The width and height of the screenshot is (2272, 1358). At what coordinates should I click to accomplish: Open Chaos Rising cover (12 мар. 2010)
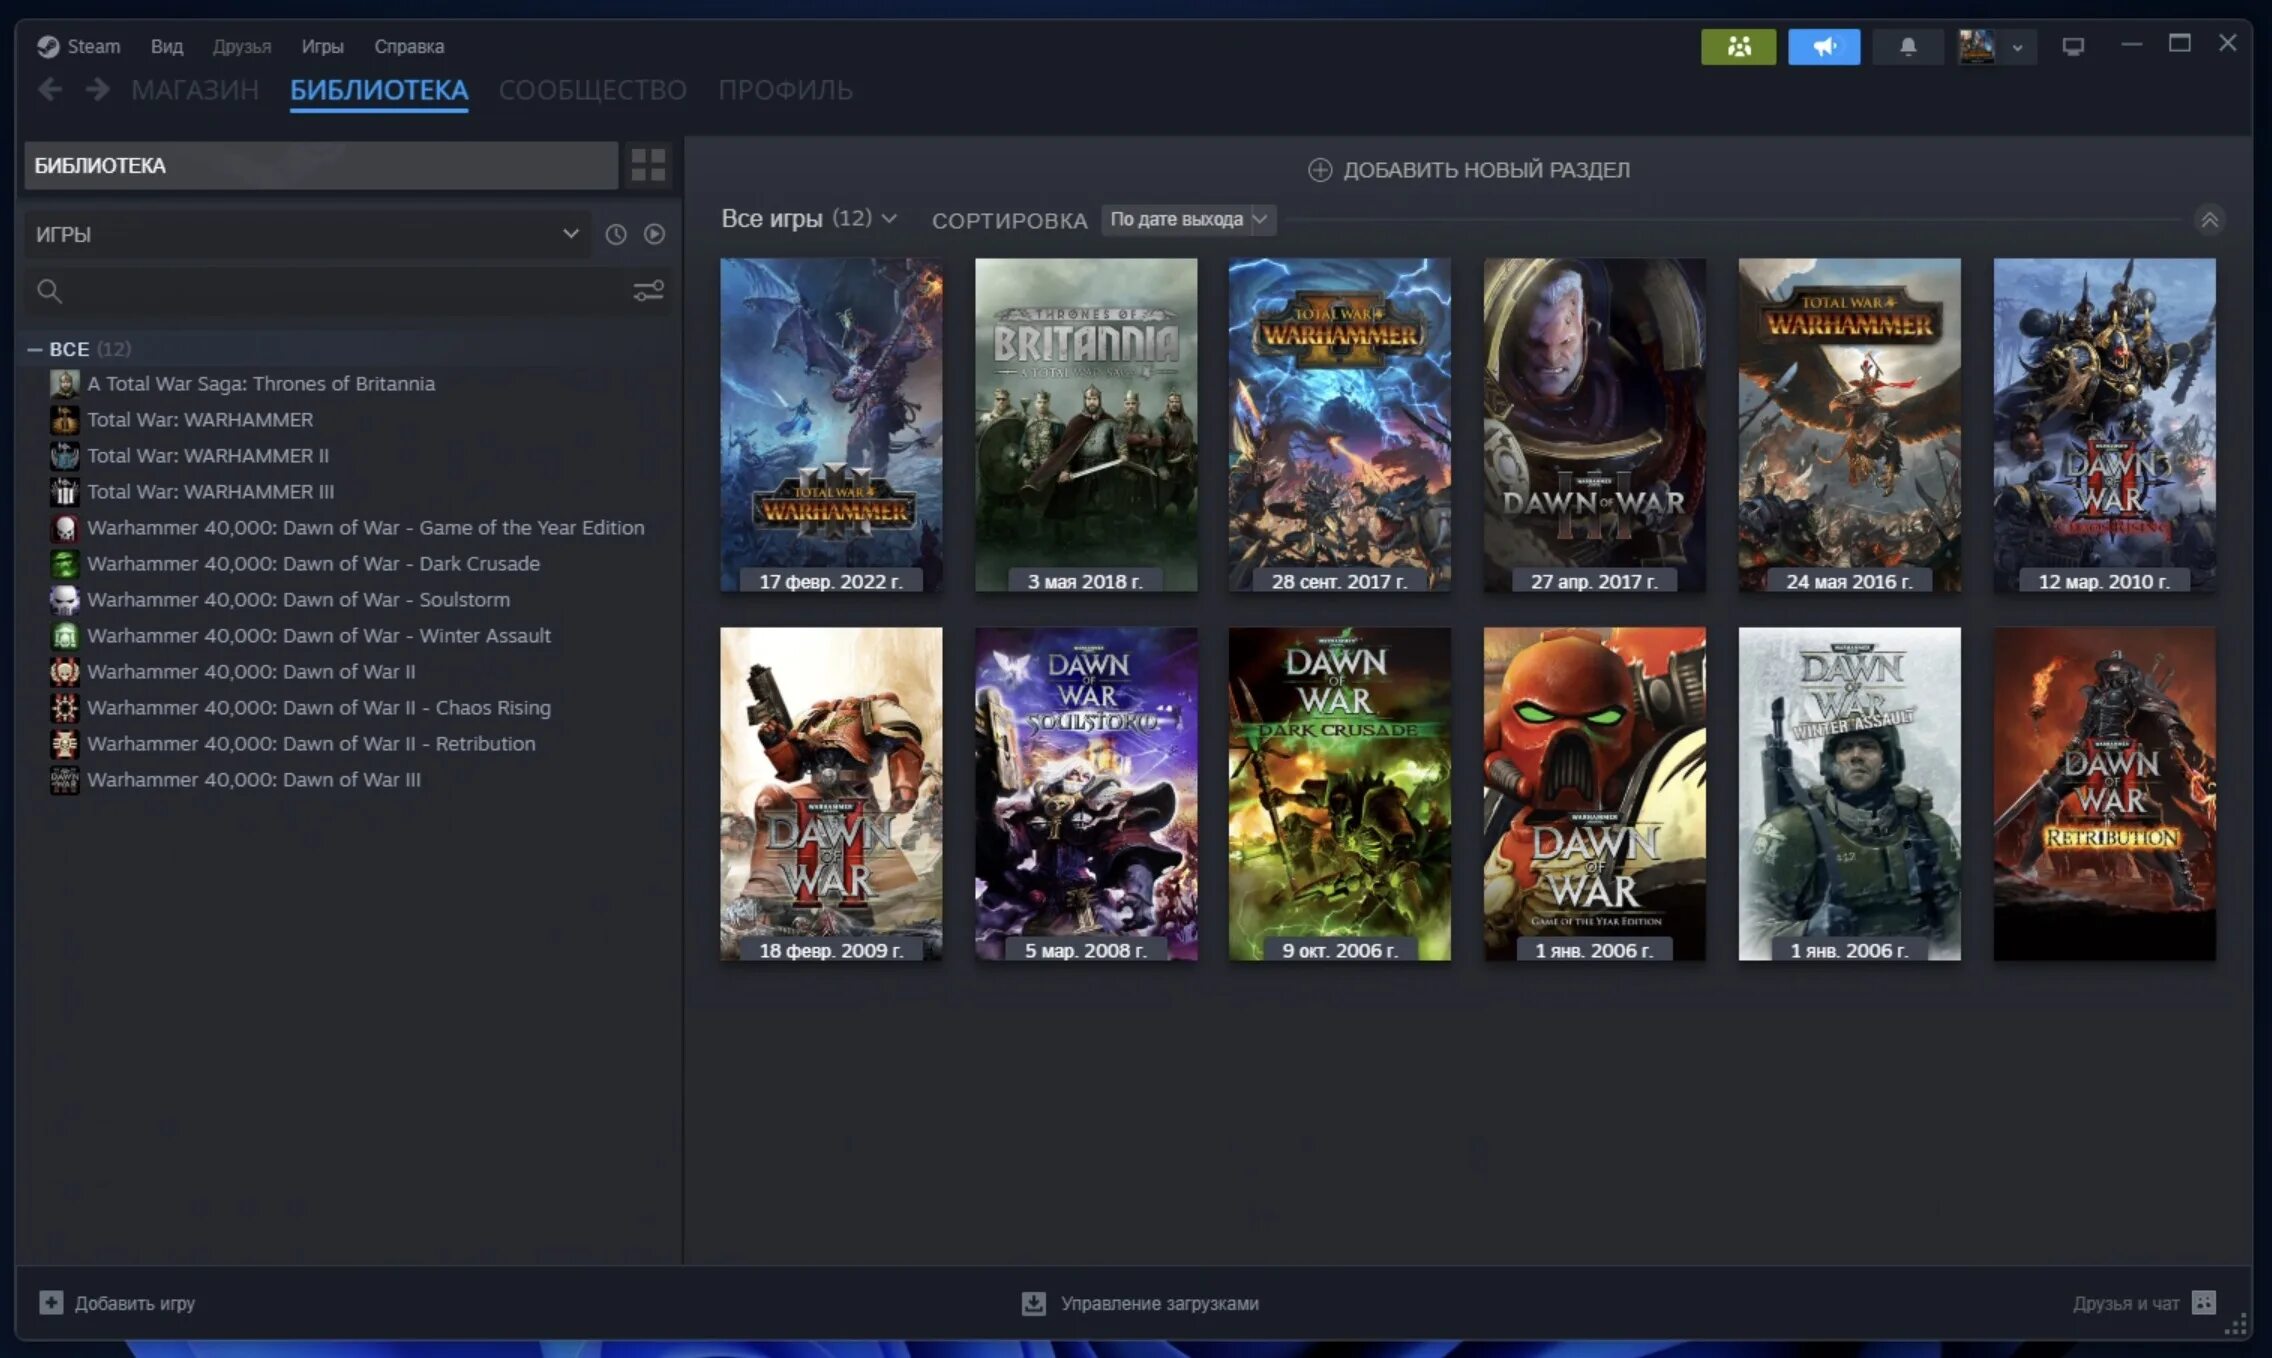click(2105, 426)
